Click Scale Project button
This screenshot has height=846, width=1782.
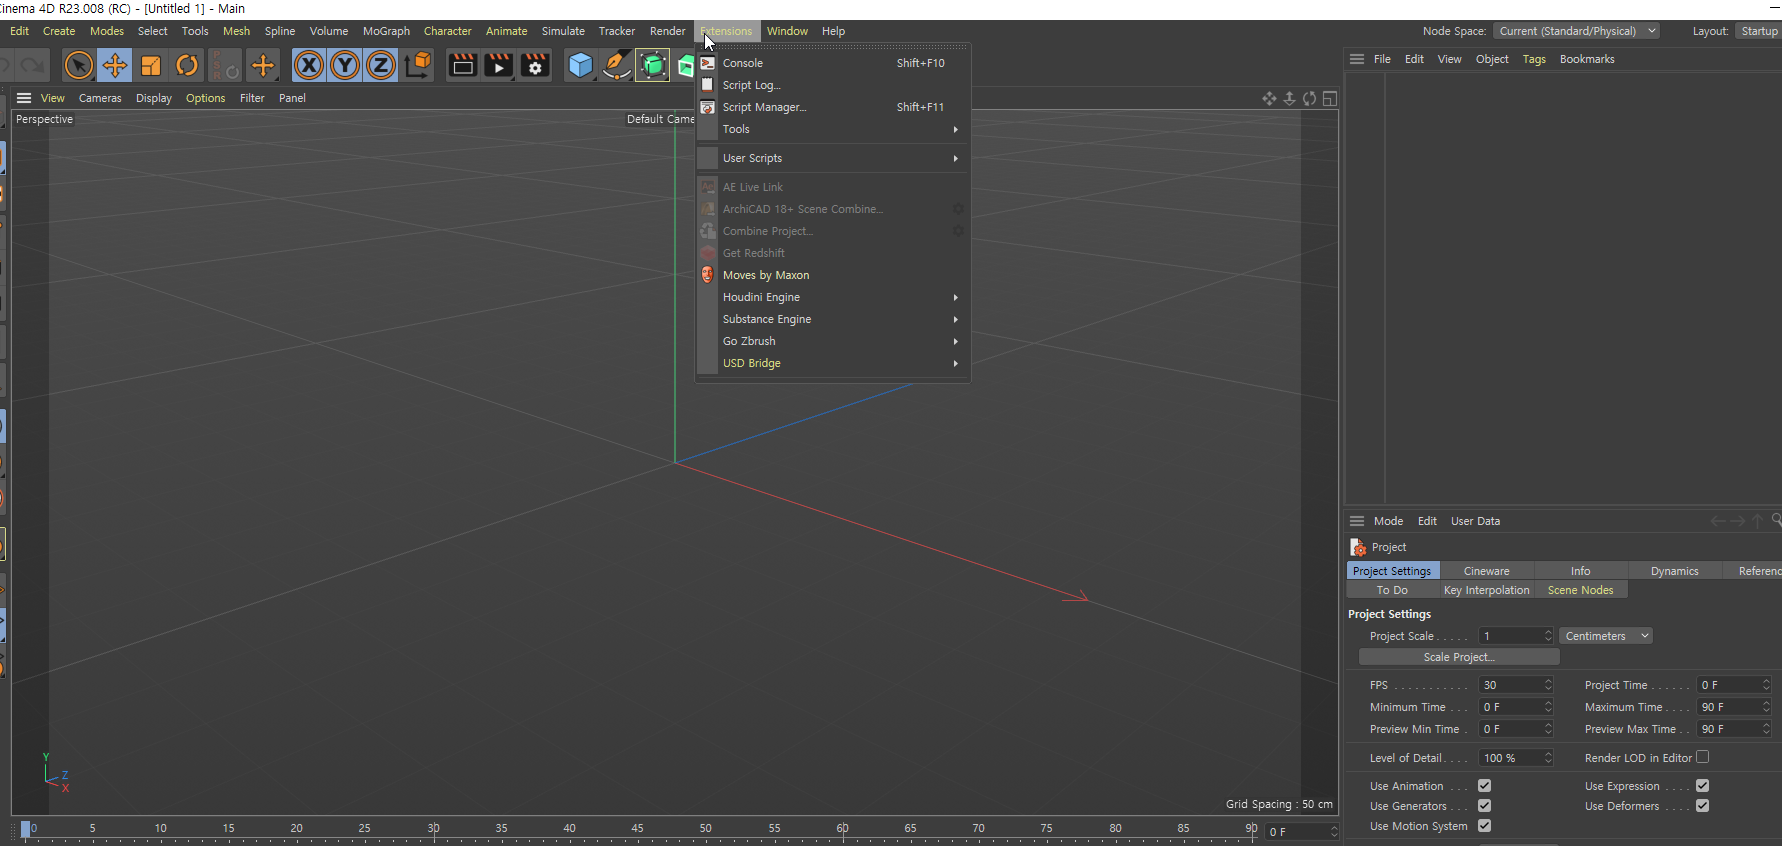1459,657
